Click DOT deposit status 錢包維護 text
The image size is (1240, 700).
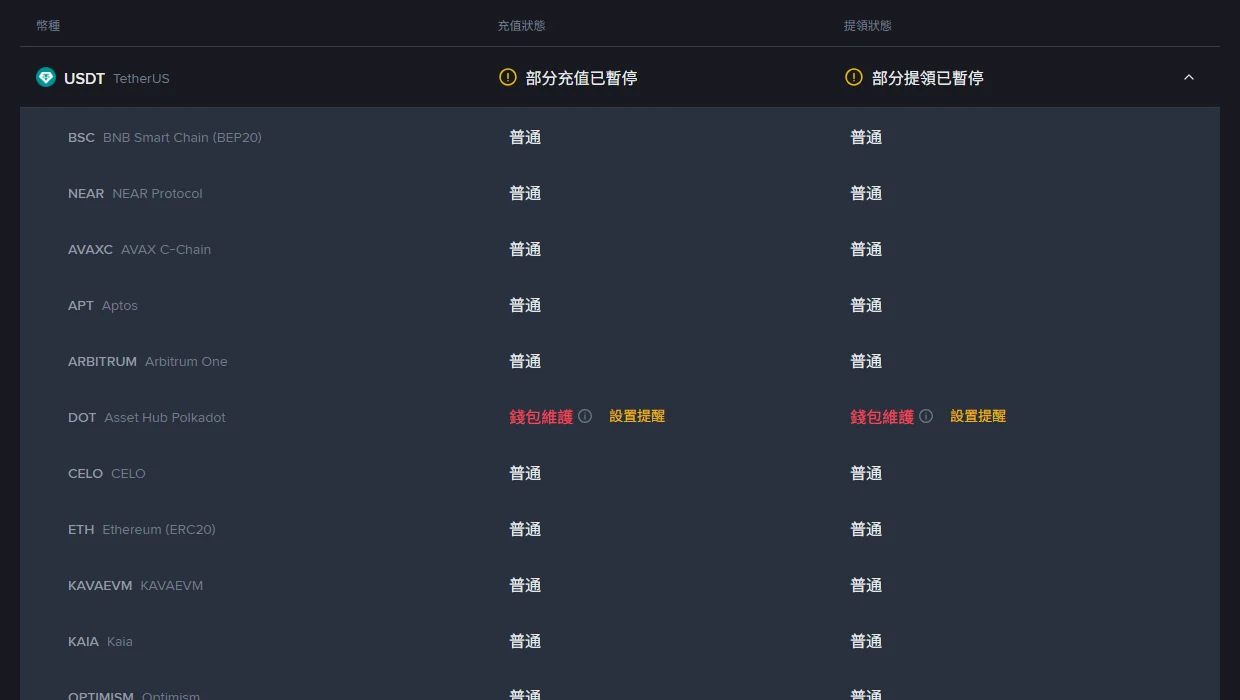coord(541,417)
